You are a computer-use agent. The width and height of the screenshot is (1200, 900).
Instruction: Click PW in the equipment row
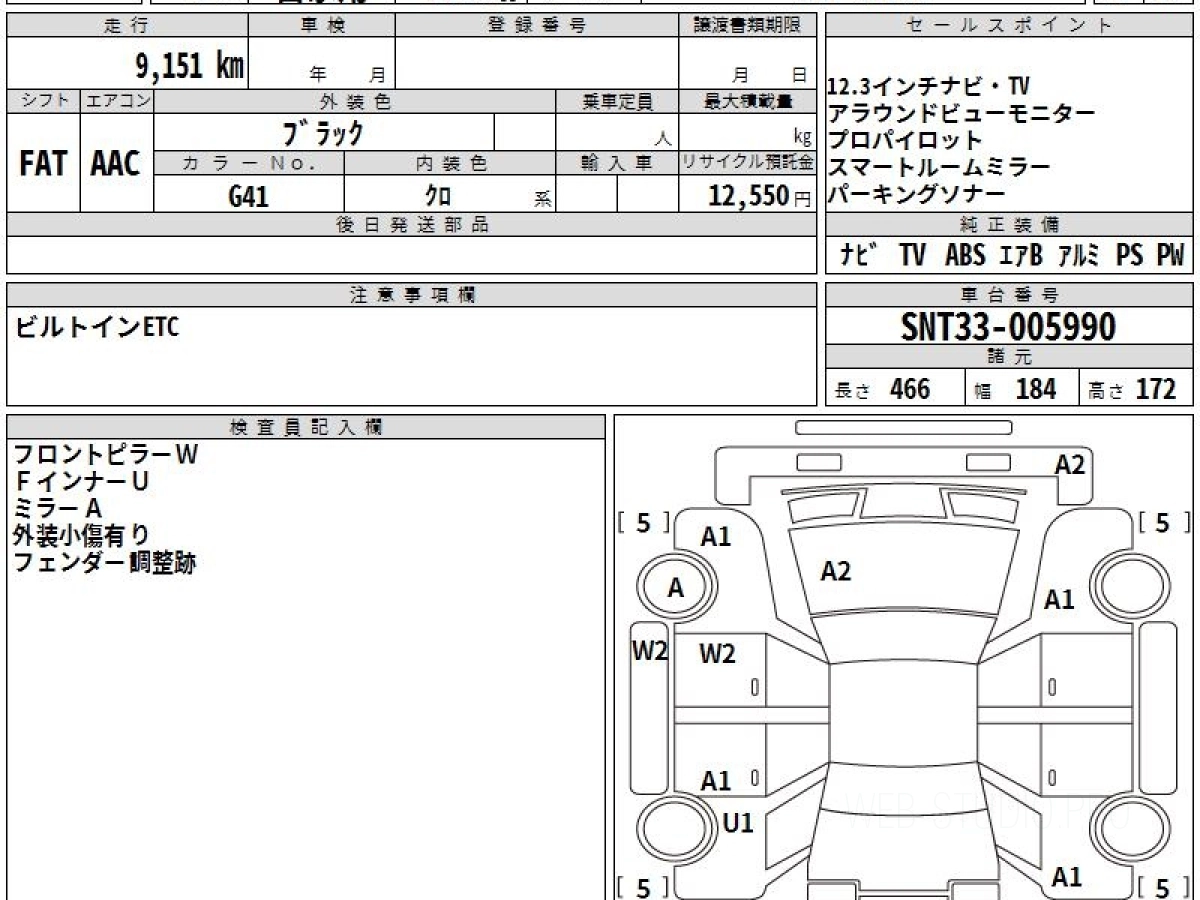click(1170, 255)
